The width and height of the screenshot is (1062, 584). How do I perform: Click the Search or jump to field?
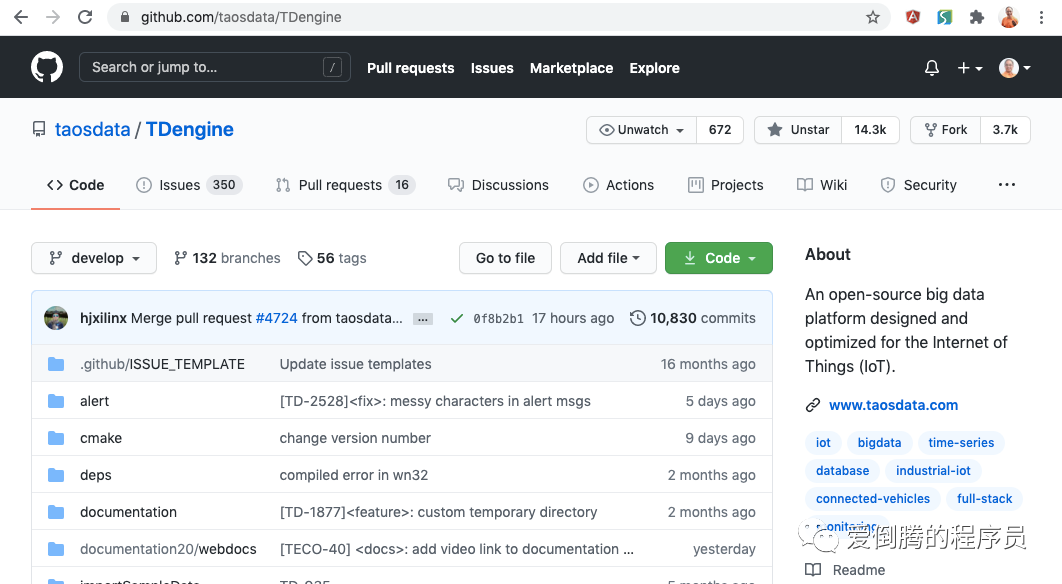215,67
